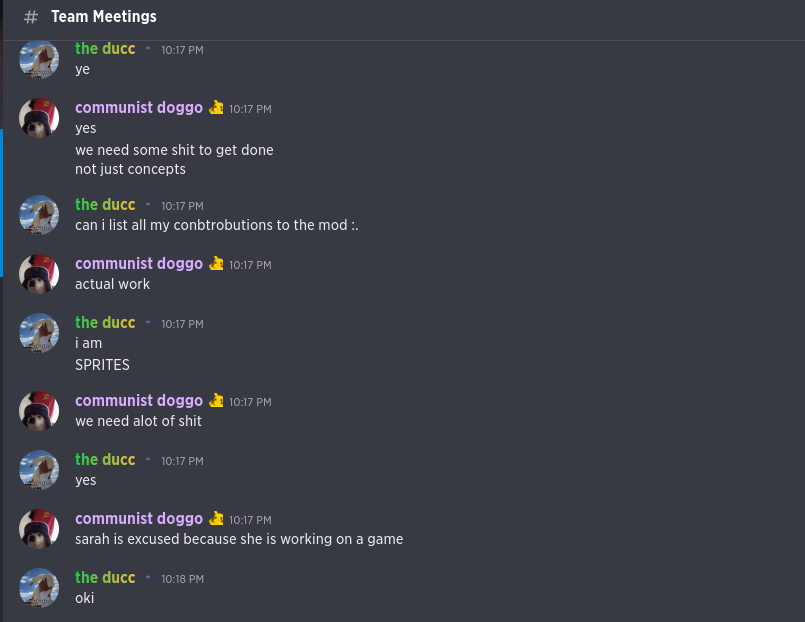Open the ducc's avatar next to 'ye'
This screenshot has width=805, height=622.
coord(39,59)
